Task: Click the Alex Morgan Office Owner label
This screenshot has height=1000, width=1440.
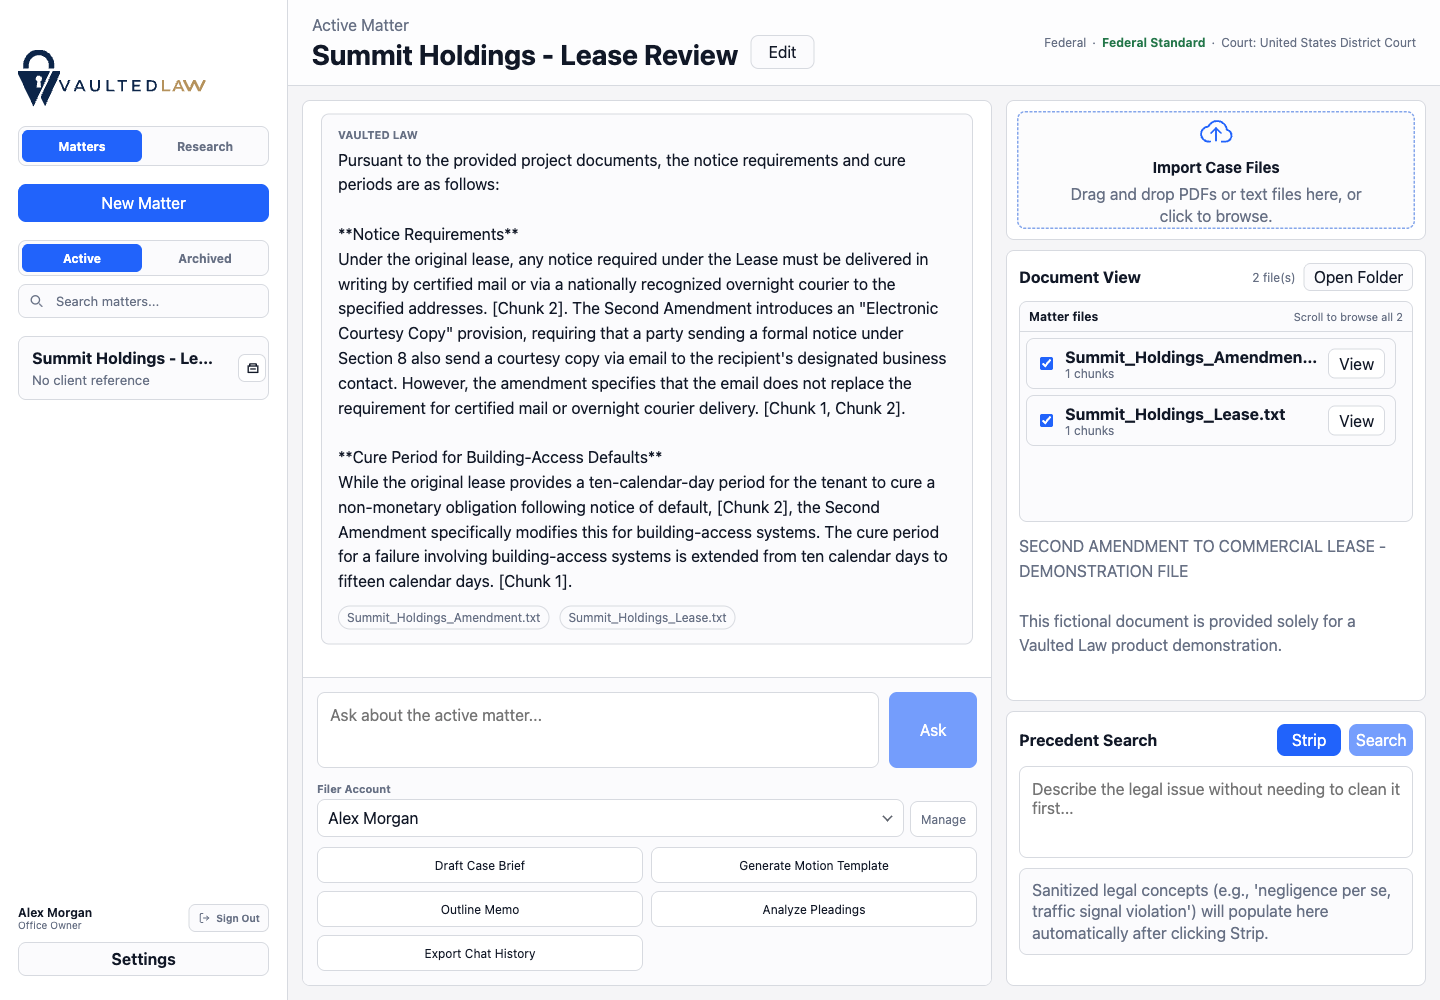Action: pos(55,918)
